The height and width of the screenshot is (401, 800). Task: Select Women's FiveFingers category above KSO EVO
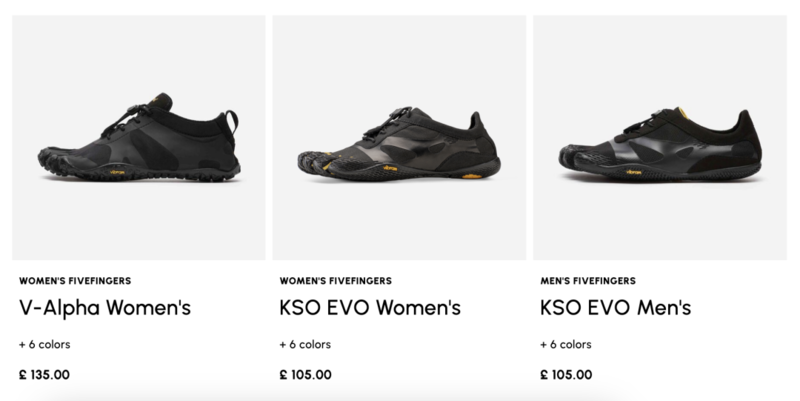click(336, 281)
